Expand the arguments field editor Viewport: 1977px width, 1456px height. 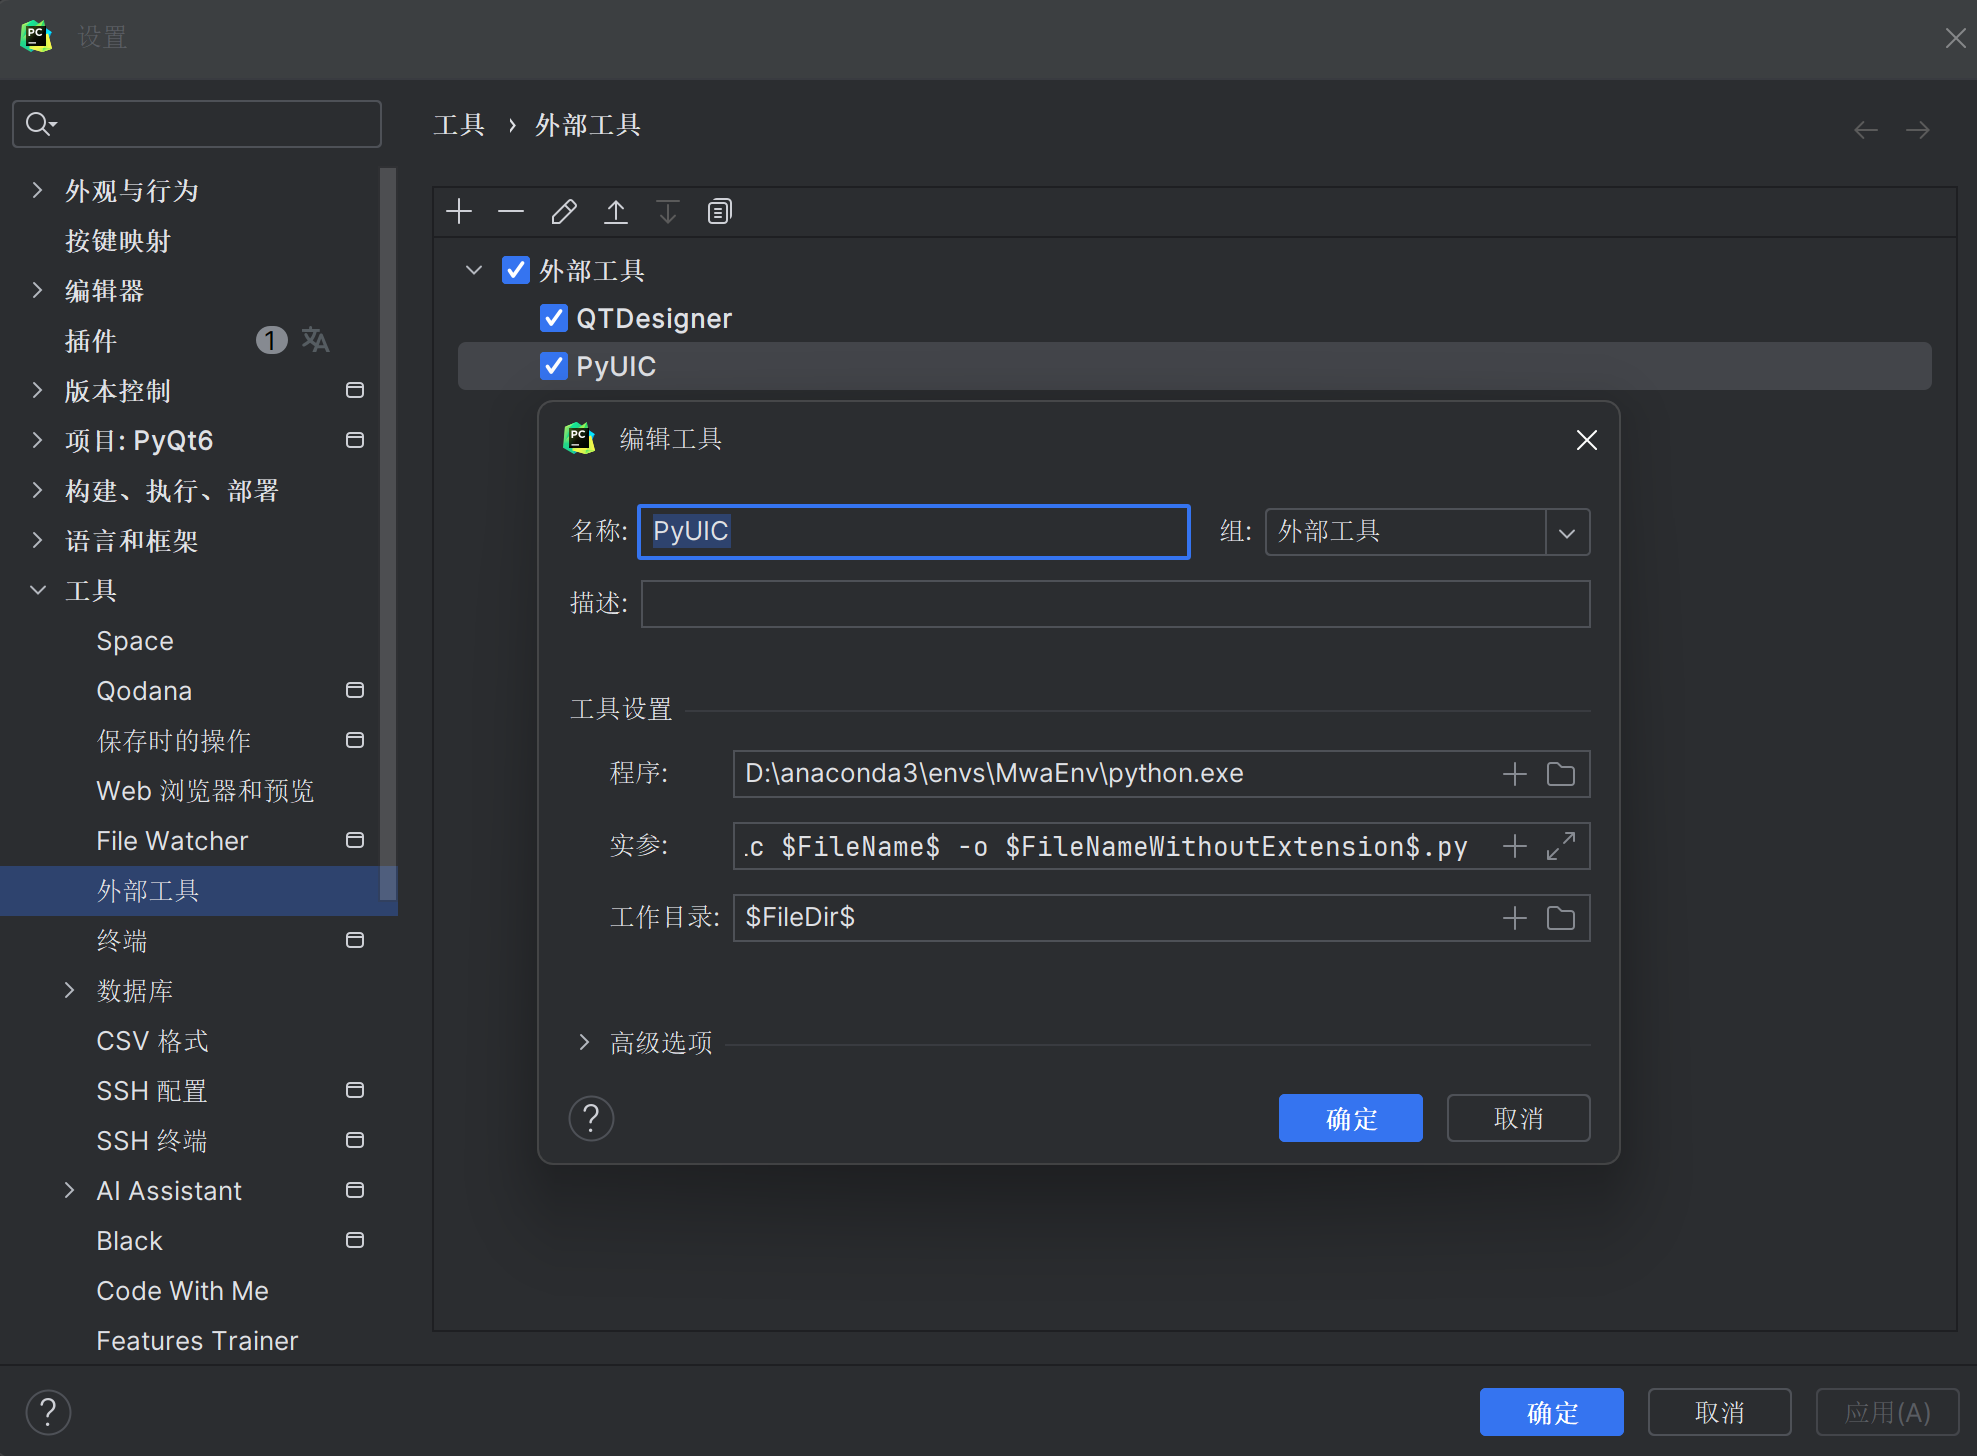[x=1560, y=846]
